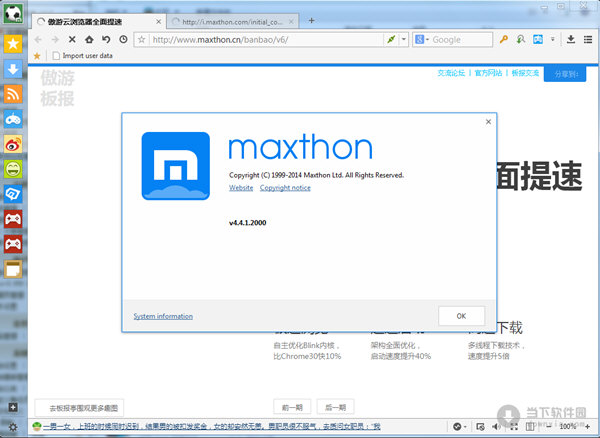Open the notes window icon in sidebar
Viewport: 600px width, 438px height.
click(13, 269)
